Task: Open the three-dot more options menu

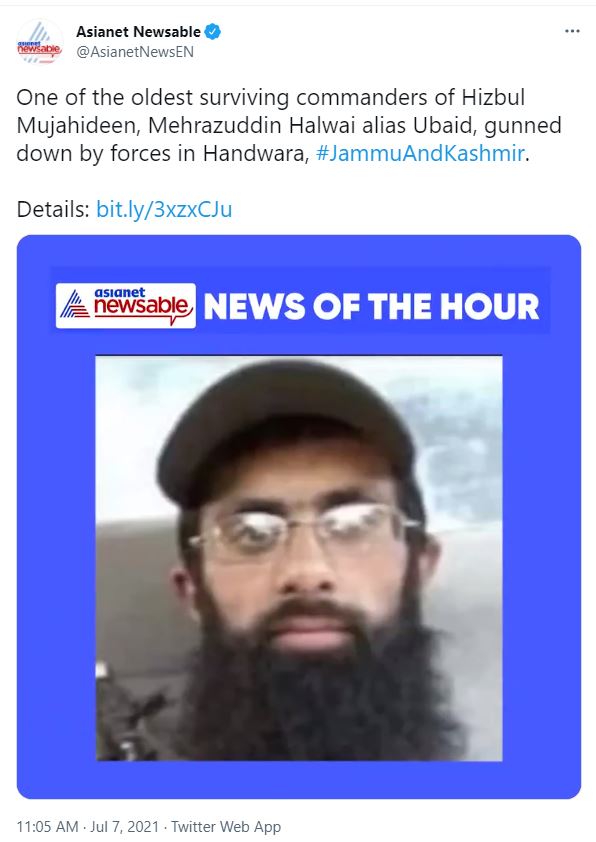Action: [572, 31]
